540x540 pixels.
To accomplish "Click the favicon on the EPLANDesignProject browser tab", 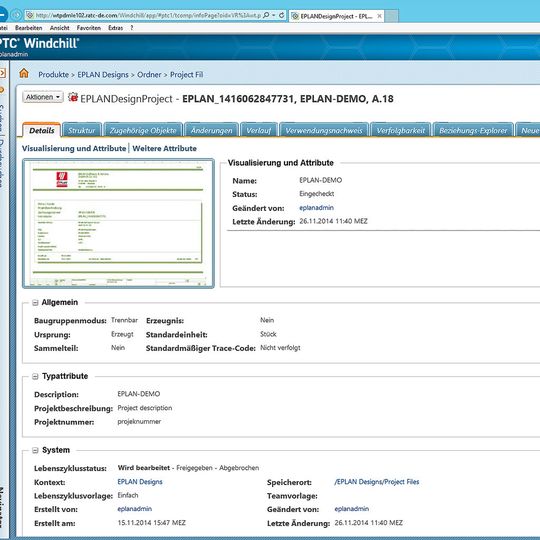I will click(295, 16).
